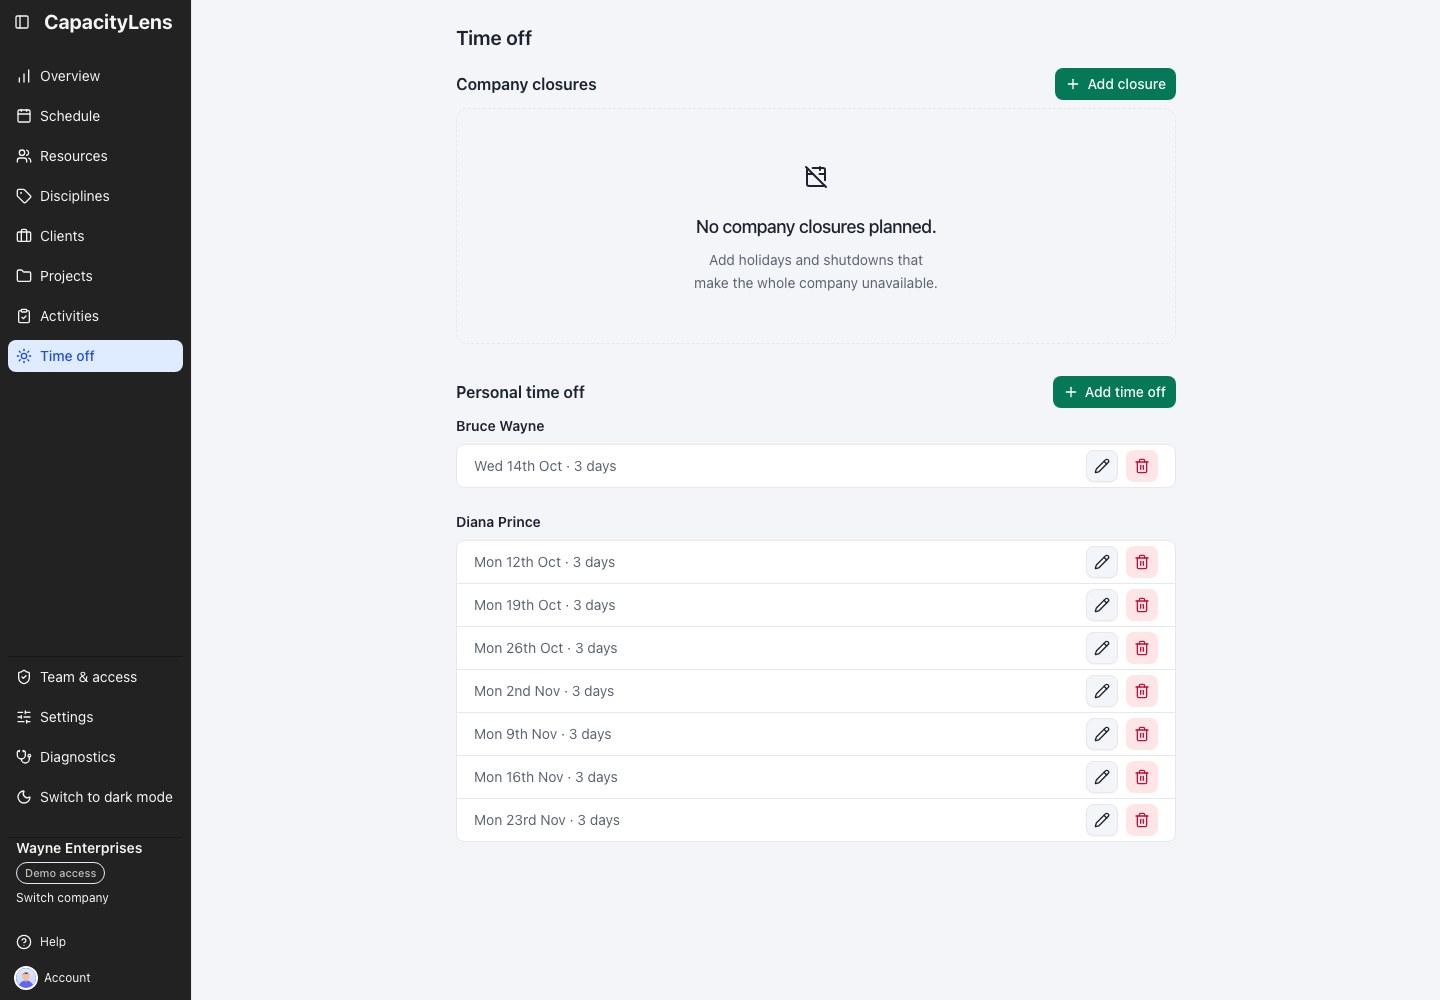This screenshot has width=1440, height=1000.
Task: Click the CapacityLens logo title
Action: point(108,22)
